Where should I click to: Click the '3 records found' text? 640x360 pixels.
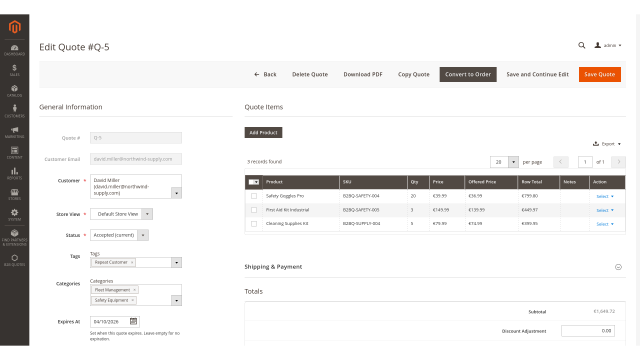[x=264, y=162]
